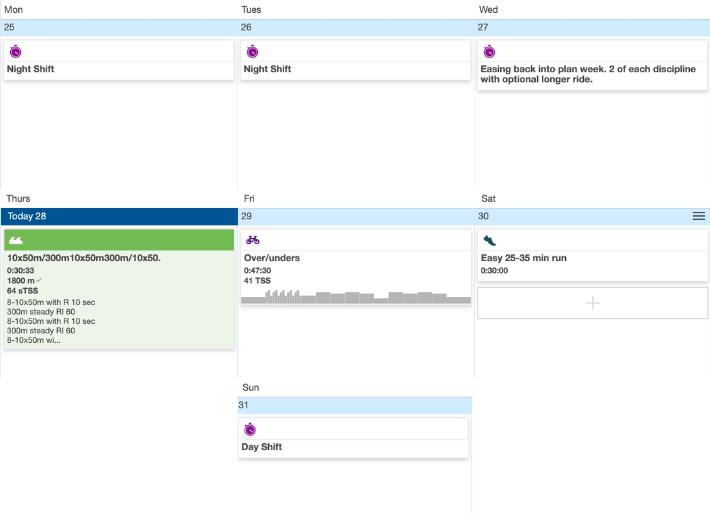
Task: Open the Day Shift note on Sunday
Action: tap(262, 447)
